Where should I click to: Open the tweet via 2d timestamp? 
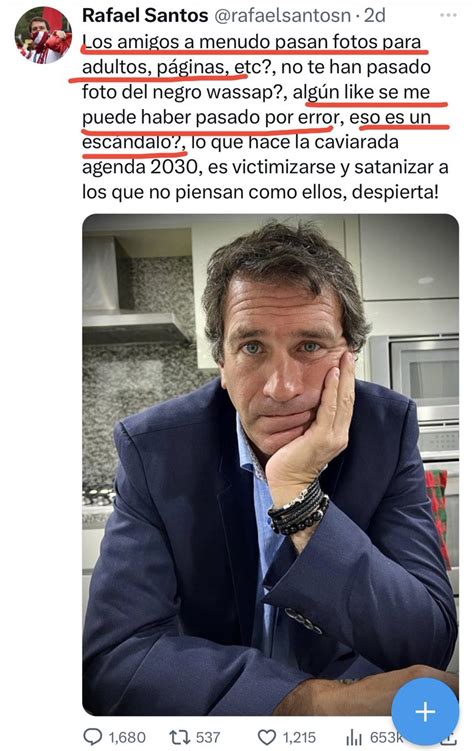(x=374, y=15)
